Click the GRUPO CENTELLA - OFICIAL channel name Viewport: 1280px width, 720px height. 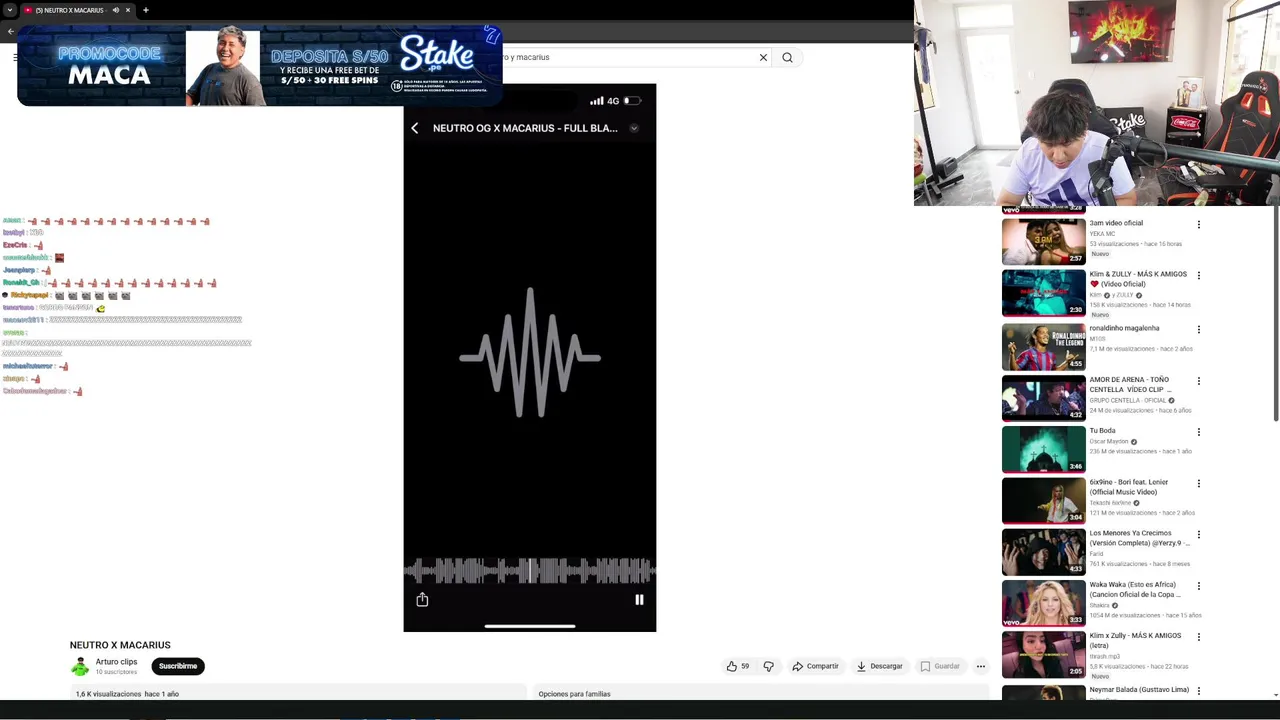click(x=1128, y=400)
